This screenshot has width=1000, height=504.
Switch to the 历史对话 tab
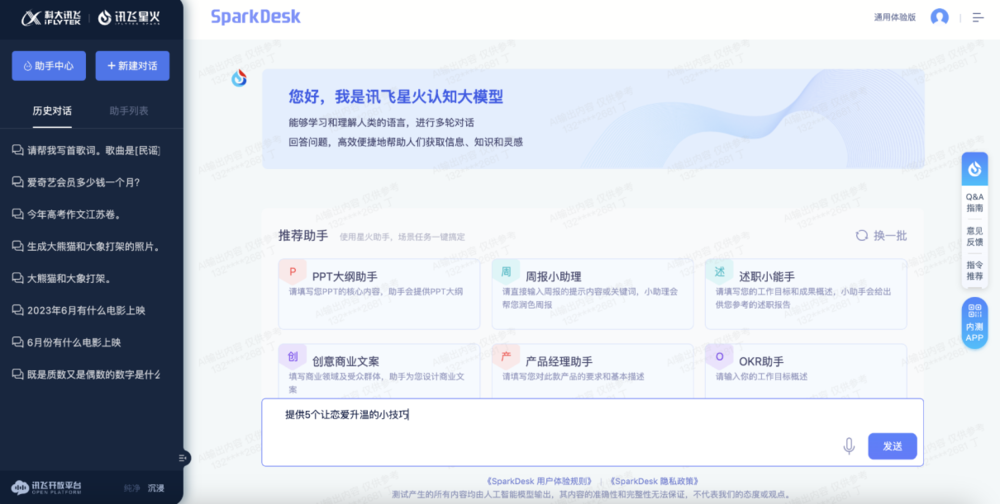[x=52, y=111]
